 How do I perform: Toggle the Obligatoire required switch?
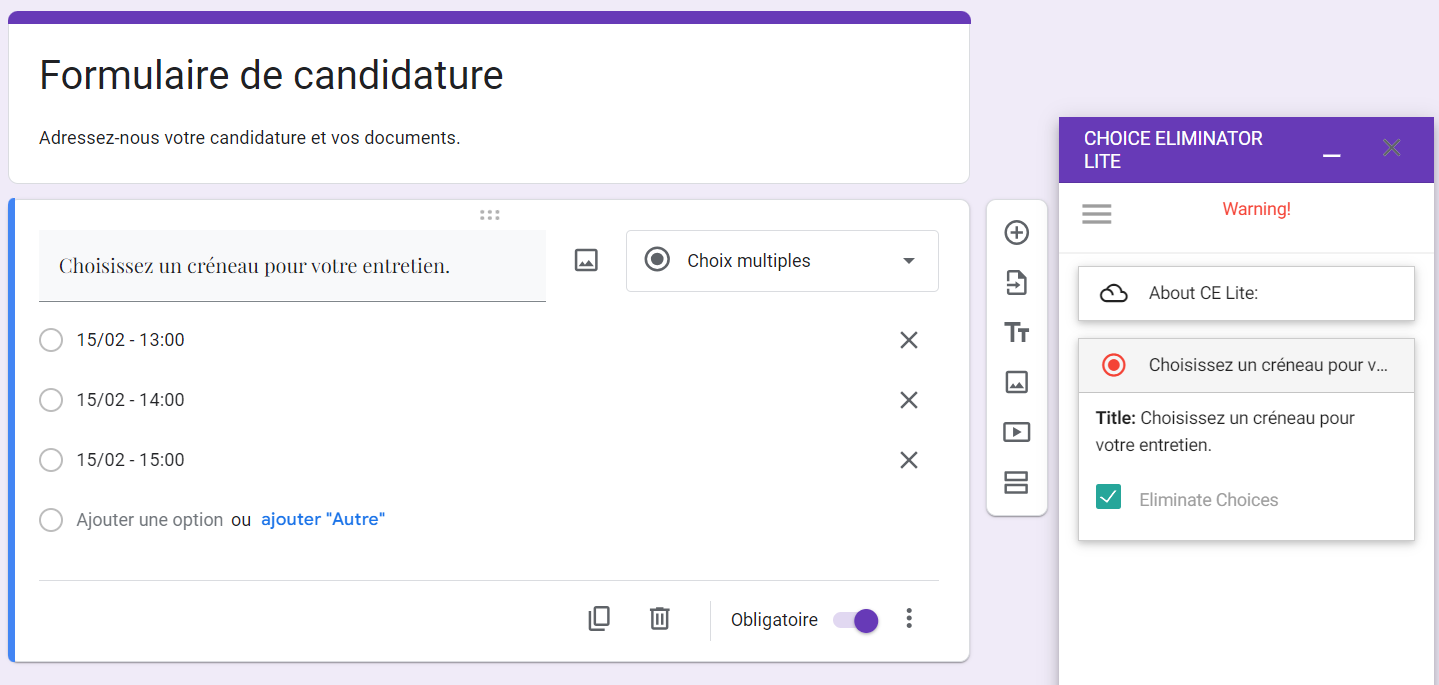click(856, 620)
